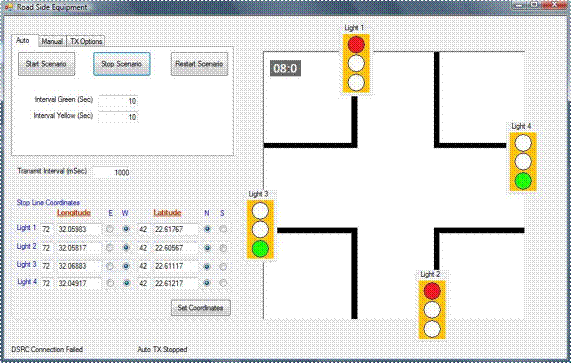Click the application icon in title bar
The height and width of the screenshot is (363, 571).
[8, 7]
